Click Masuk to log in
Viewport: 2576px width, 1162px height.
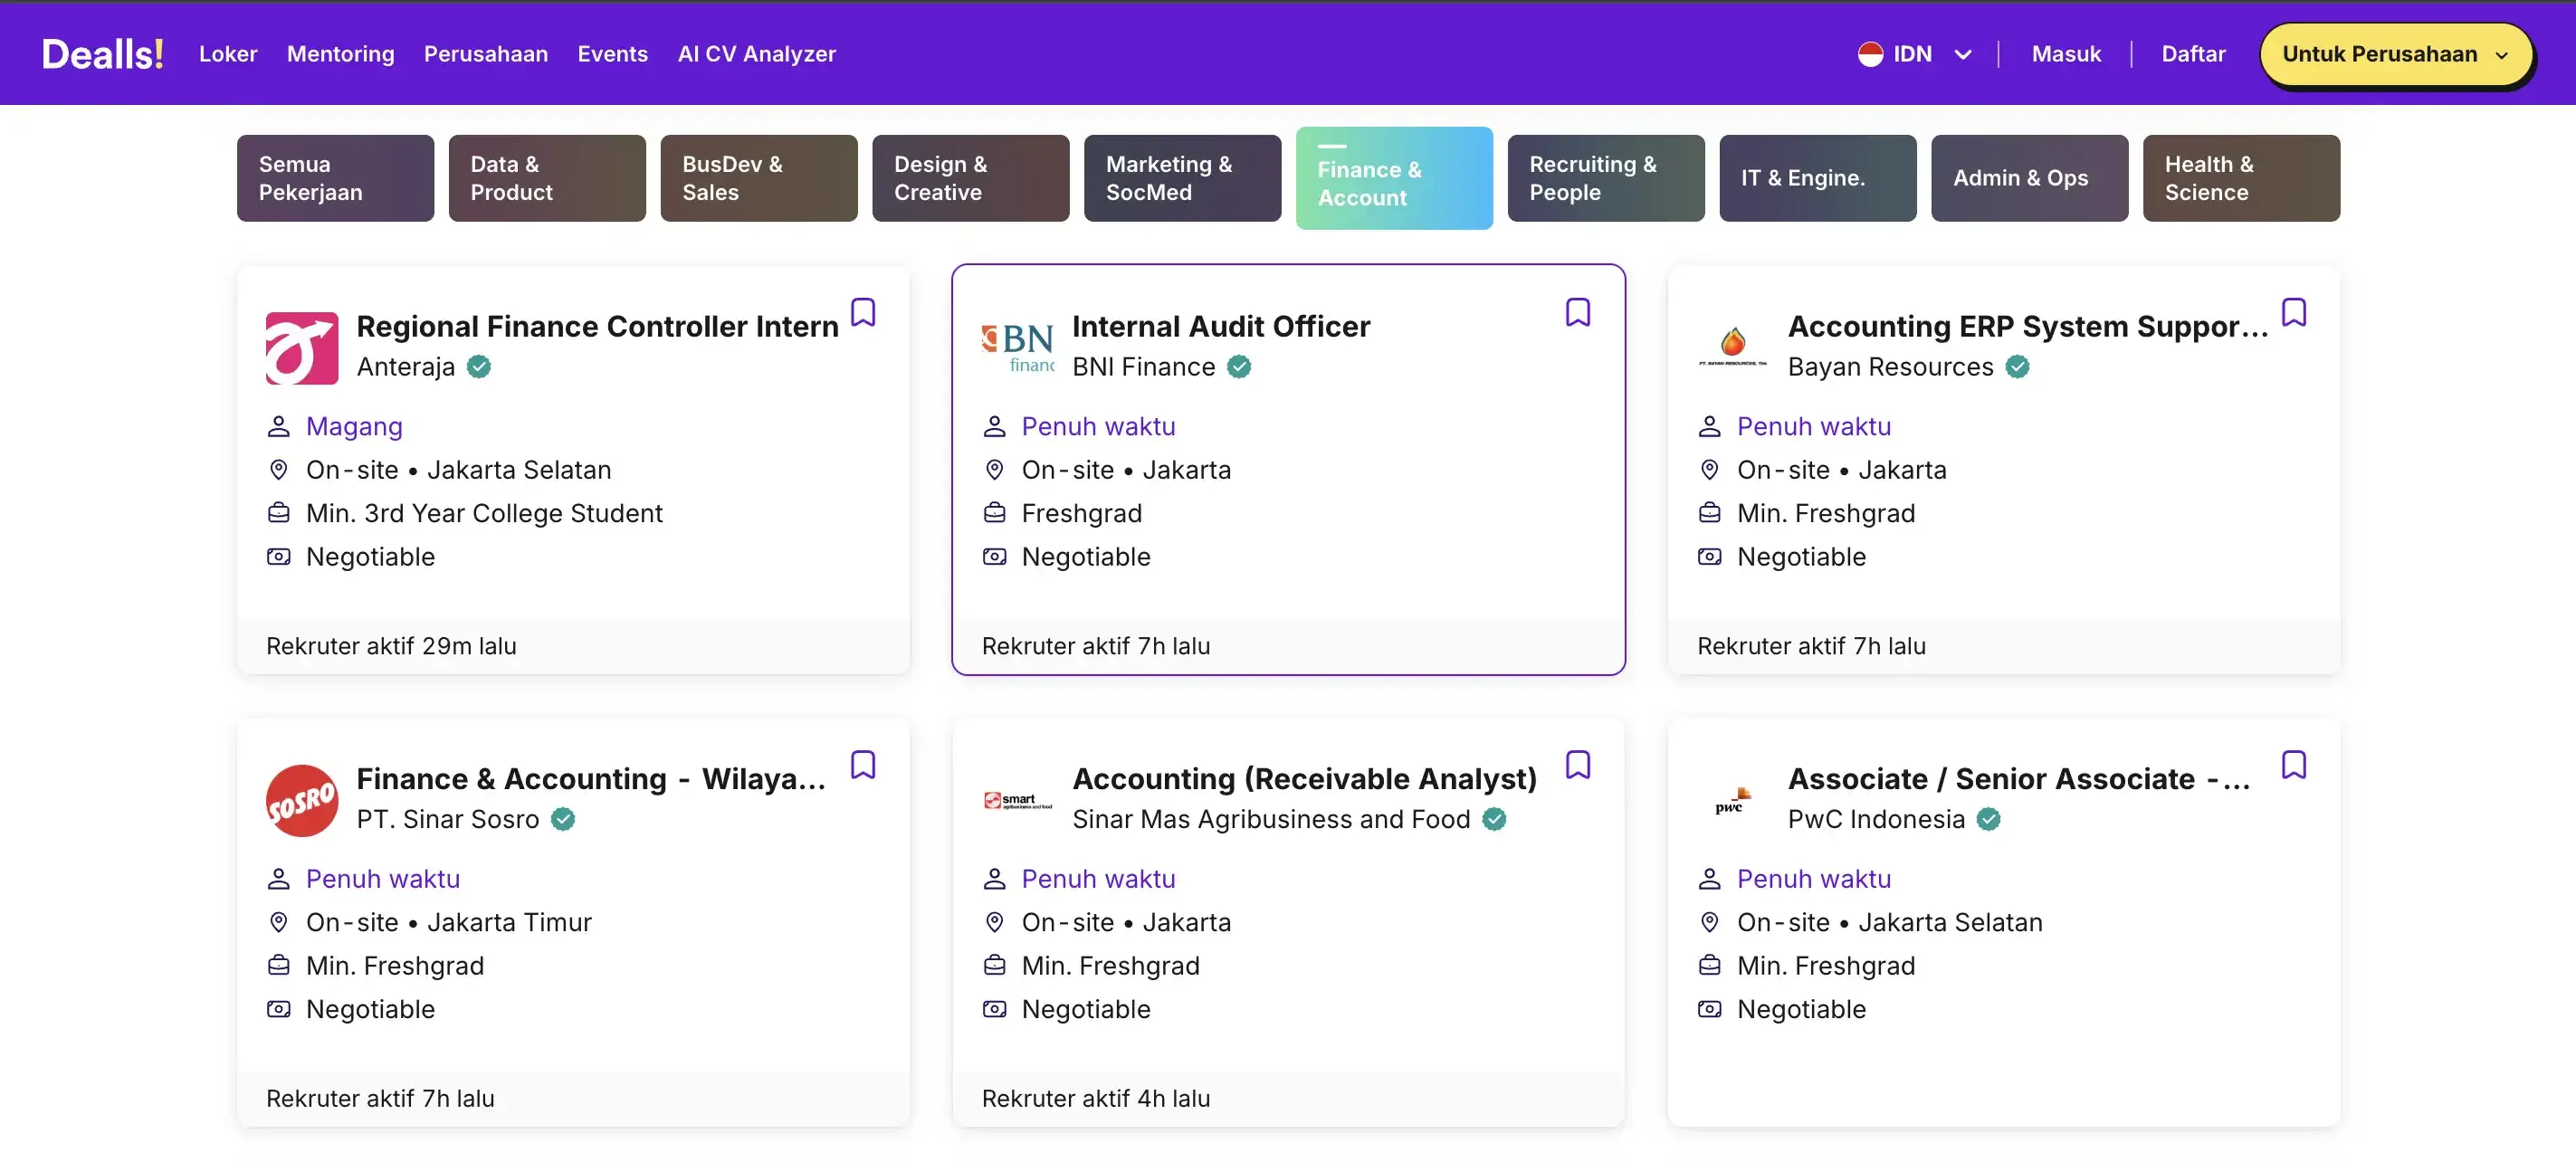[x=2066, y=54]
